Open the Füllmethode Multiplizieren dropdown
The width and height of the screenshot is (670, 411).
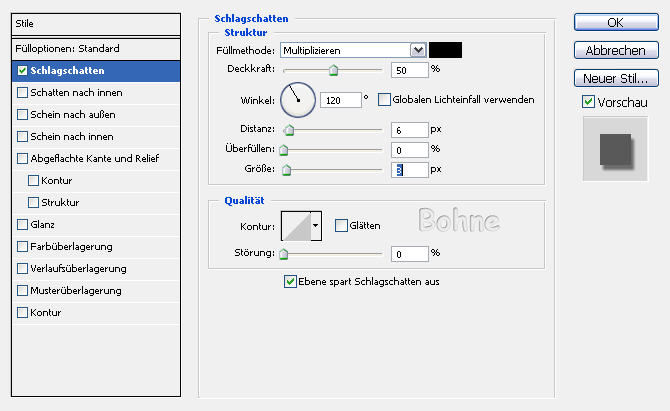tap(417, 49)
